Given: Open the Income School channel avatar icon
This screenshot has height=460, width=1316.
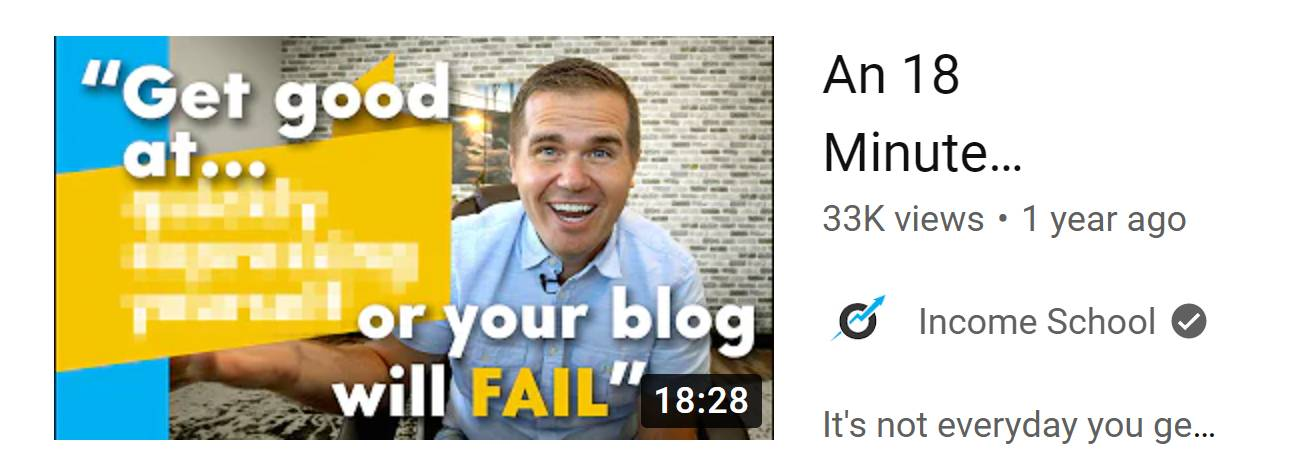Looking at the screenshot, I should tap(859, 321).
